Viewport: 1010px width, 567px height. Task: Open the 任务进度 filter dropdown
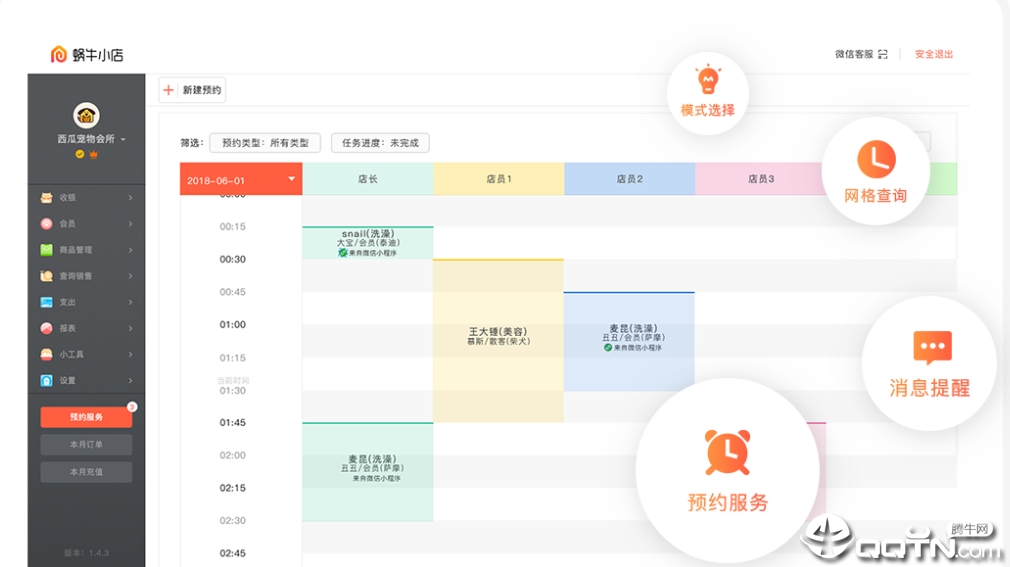pyautogui.click(x=380, y=143)
